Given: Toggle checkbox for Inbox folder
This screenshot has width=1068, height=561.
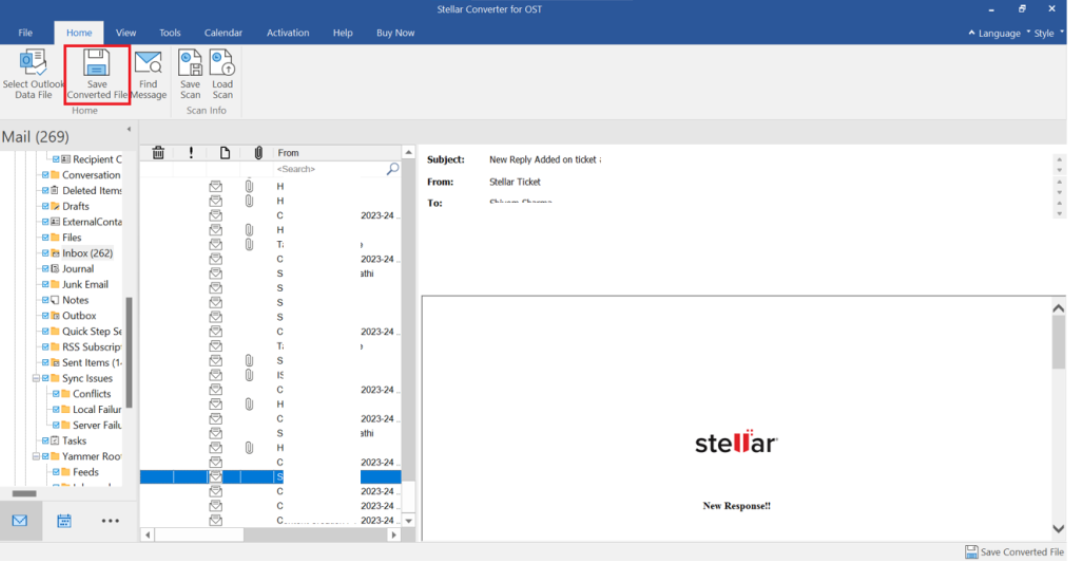Looking at the screenshot, I should [46, 253].
